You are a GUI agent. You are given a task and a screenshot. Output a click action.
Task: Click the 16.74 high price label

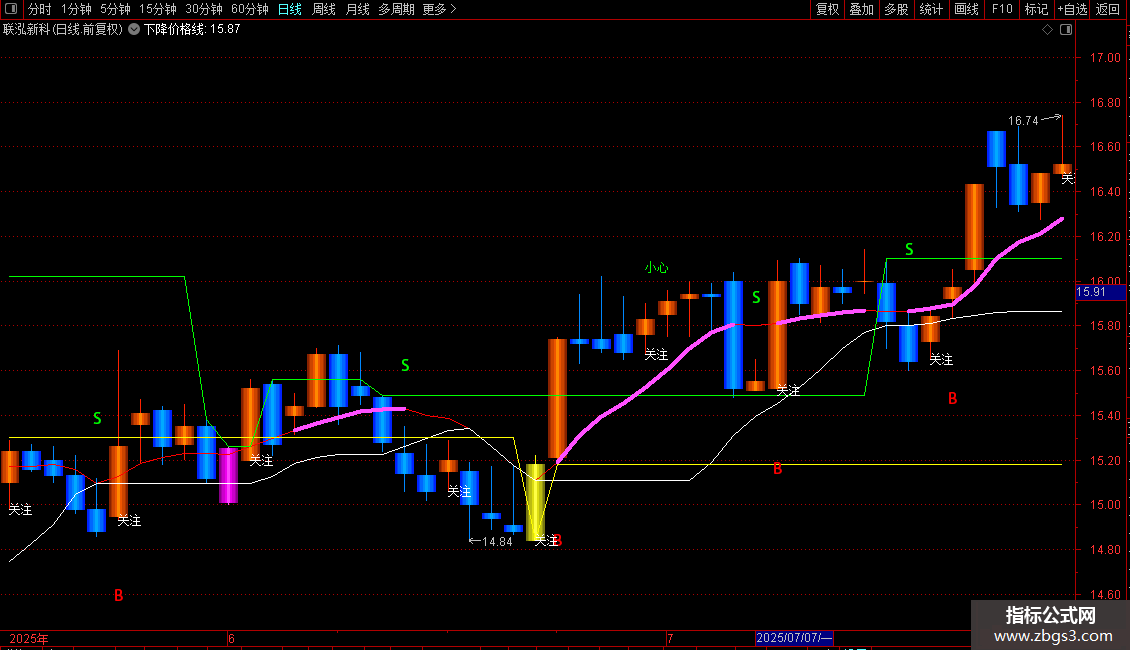tap(1023, 121)
